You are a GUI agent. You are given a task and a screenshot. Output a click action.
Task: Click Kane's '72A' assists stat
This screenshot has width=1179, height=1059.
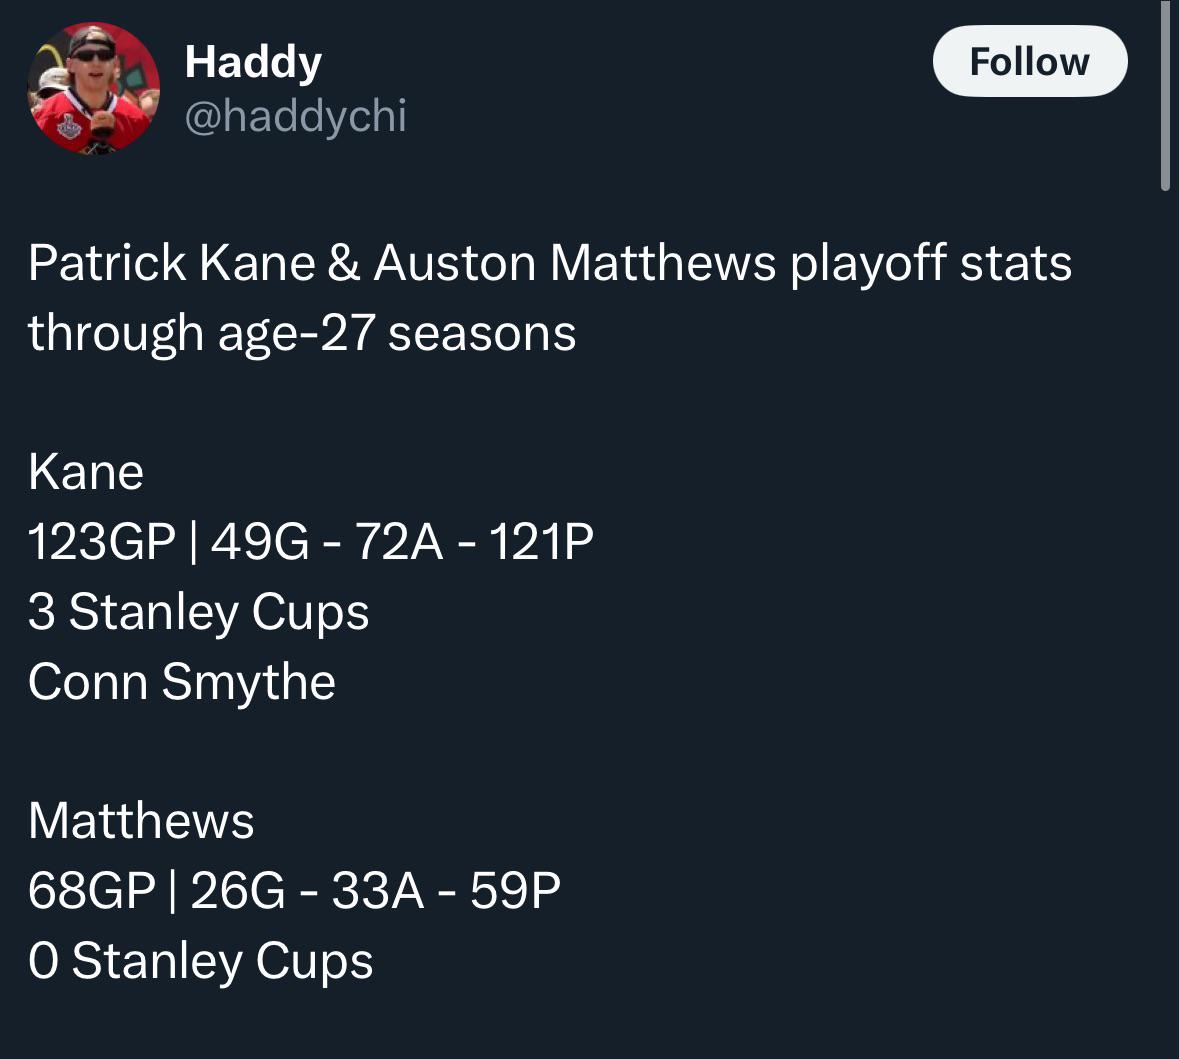[x=399, y=542]
